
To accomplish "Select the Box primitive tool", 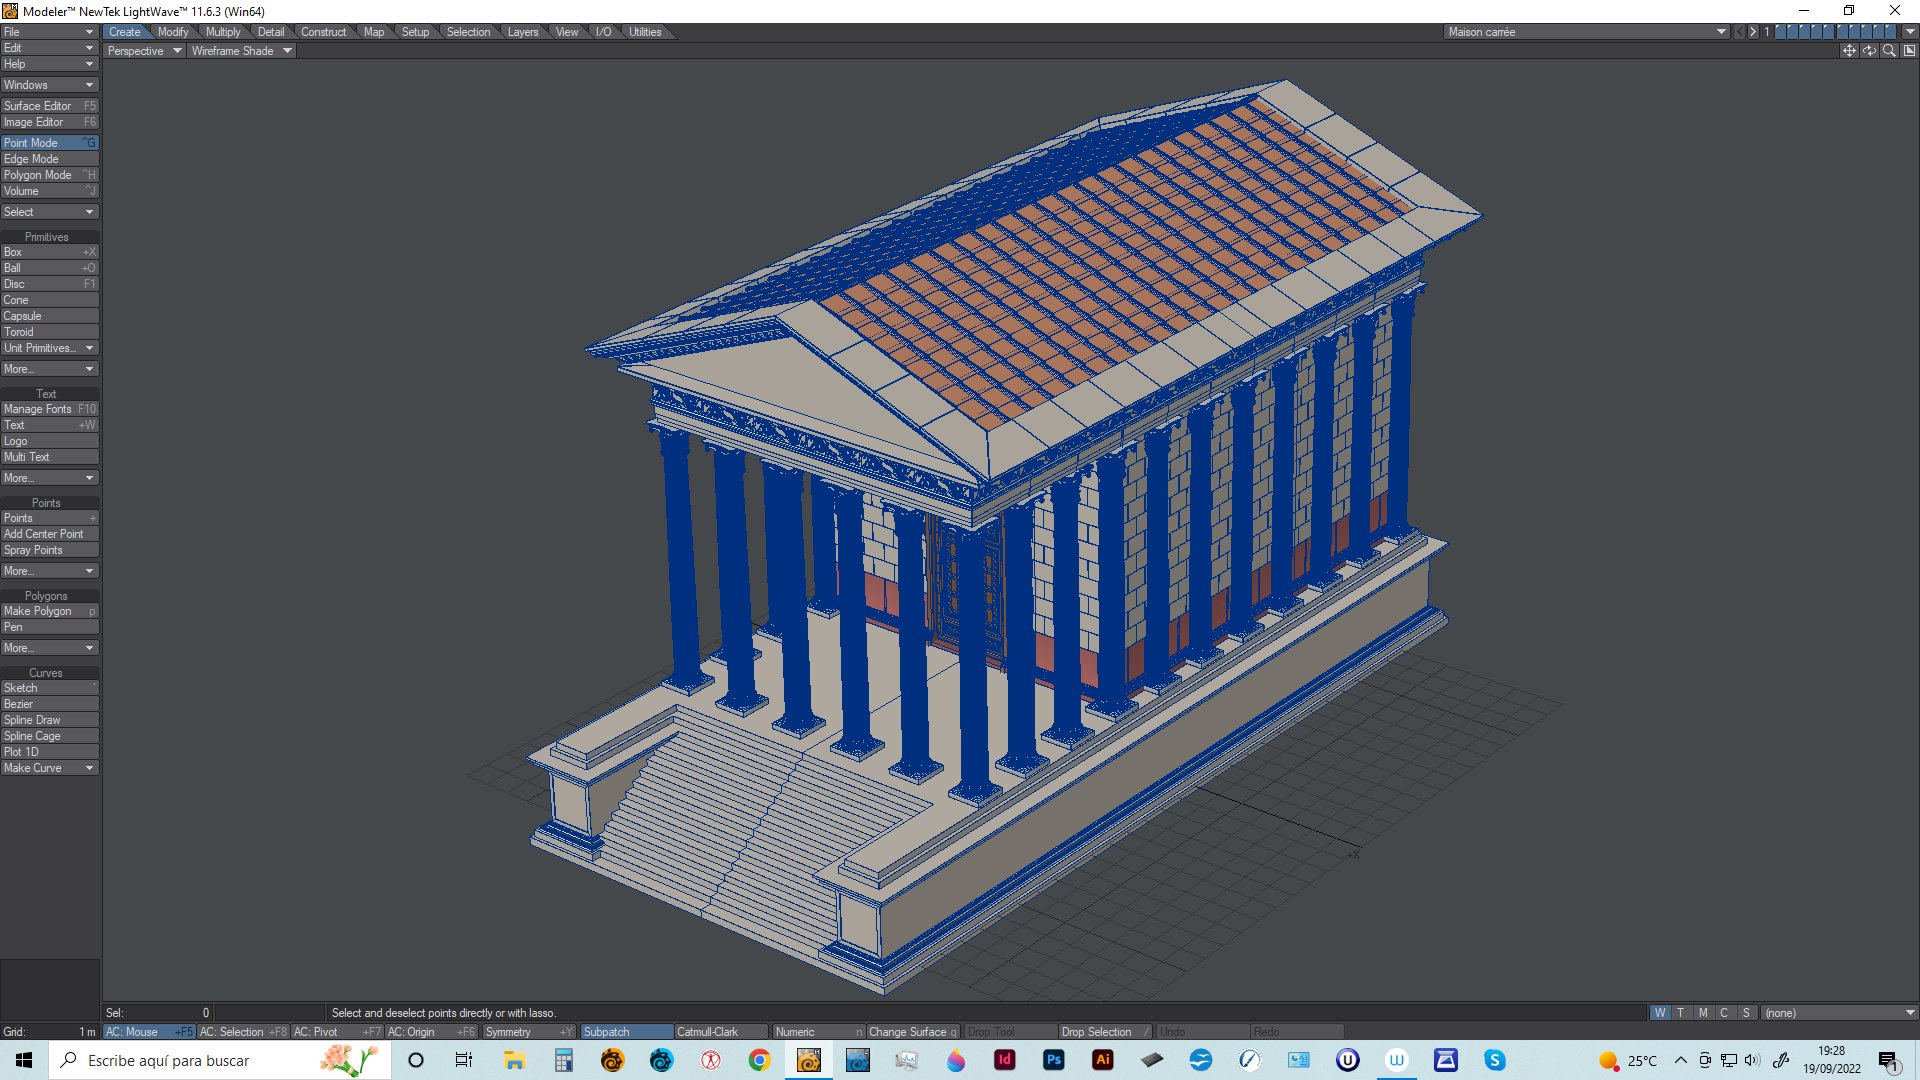I will pyautogui.click(x=49, y=252).
